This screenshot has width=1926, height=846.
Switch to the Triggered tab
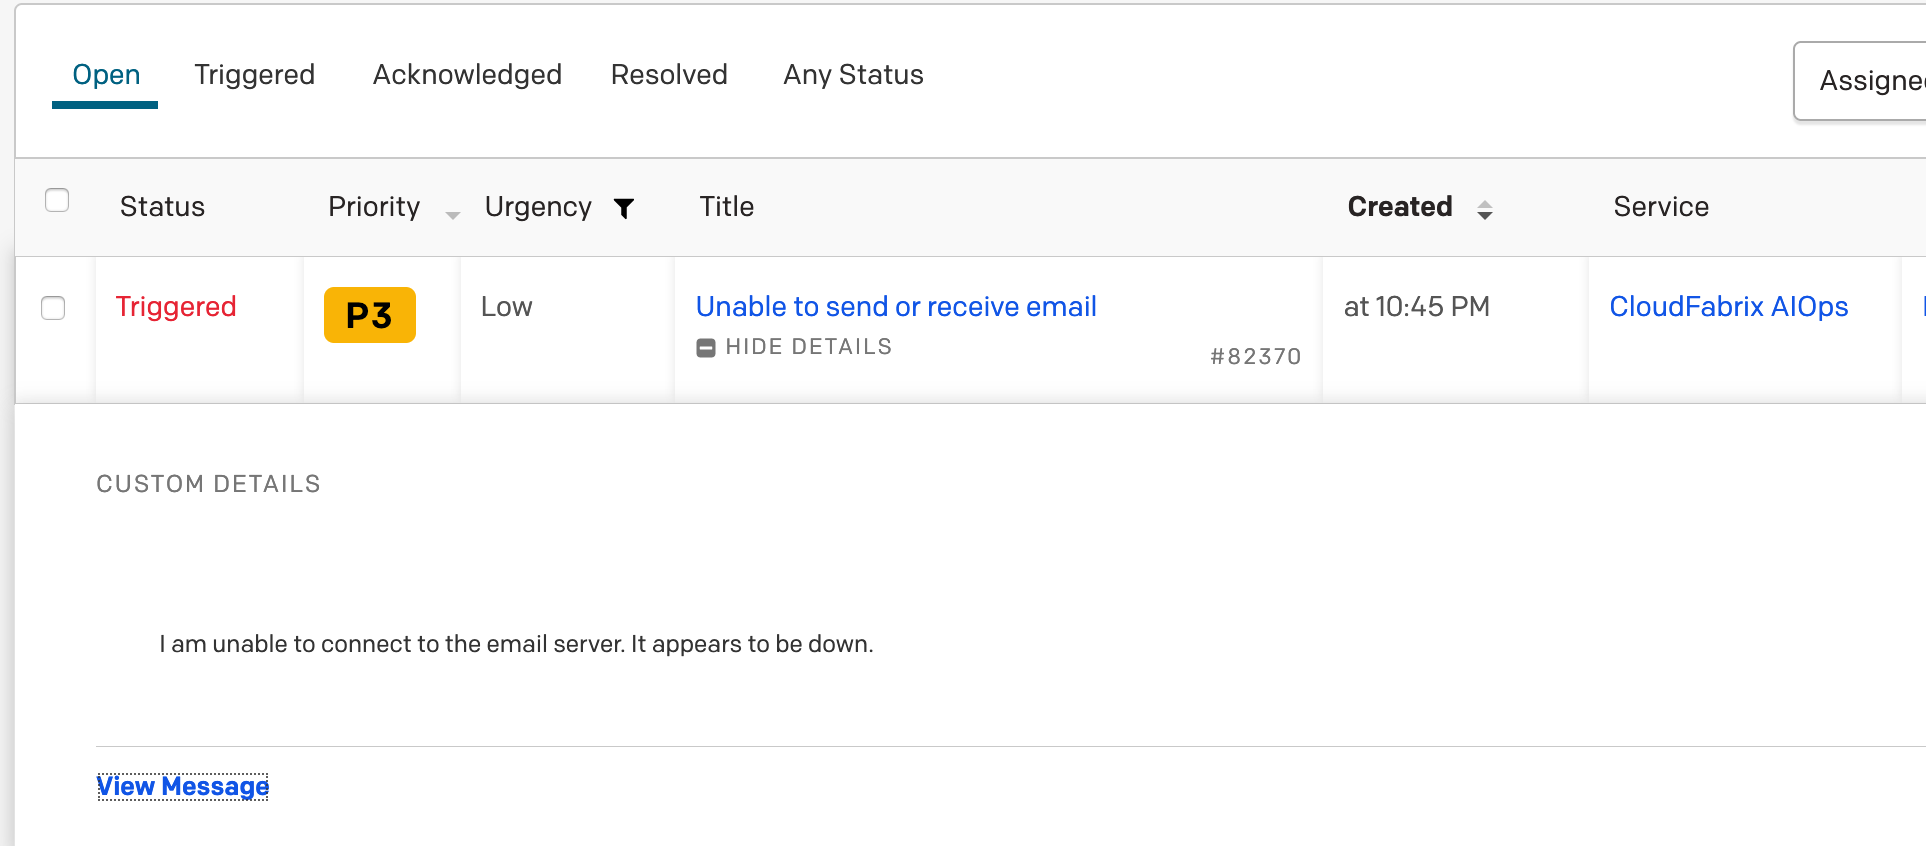click(254, 74)
